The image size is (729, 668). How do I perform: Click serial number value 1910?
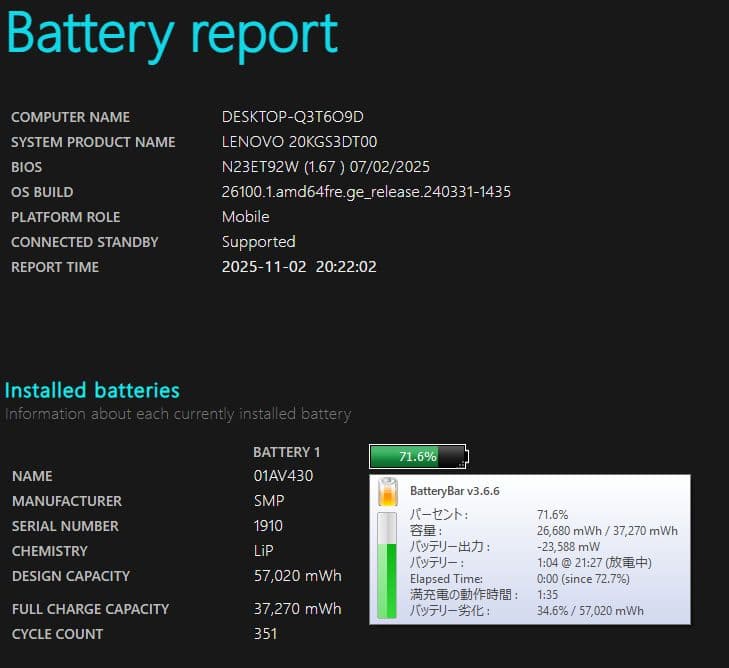pyautogui.click(x=268, y=526)
